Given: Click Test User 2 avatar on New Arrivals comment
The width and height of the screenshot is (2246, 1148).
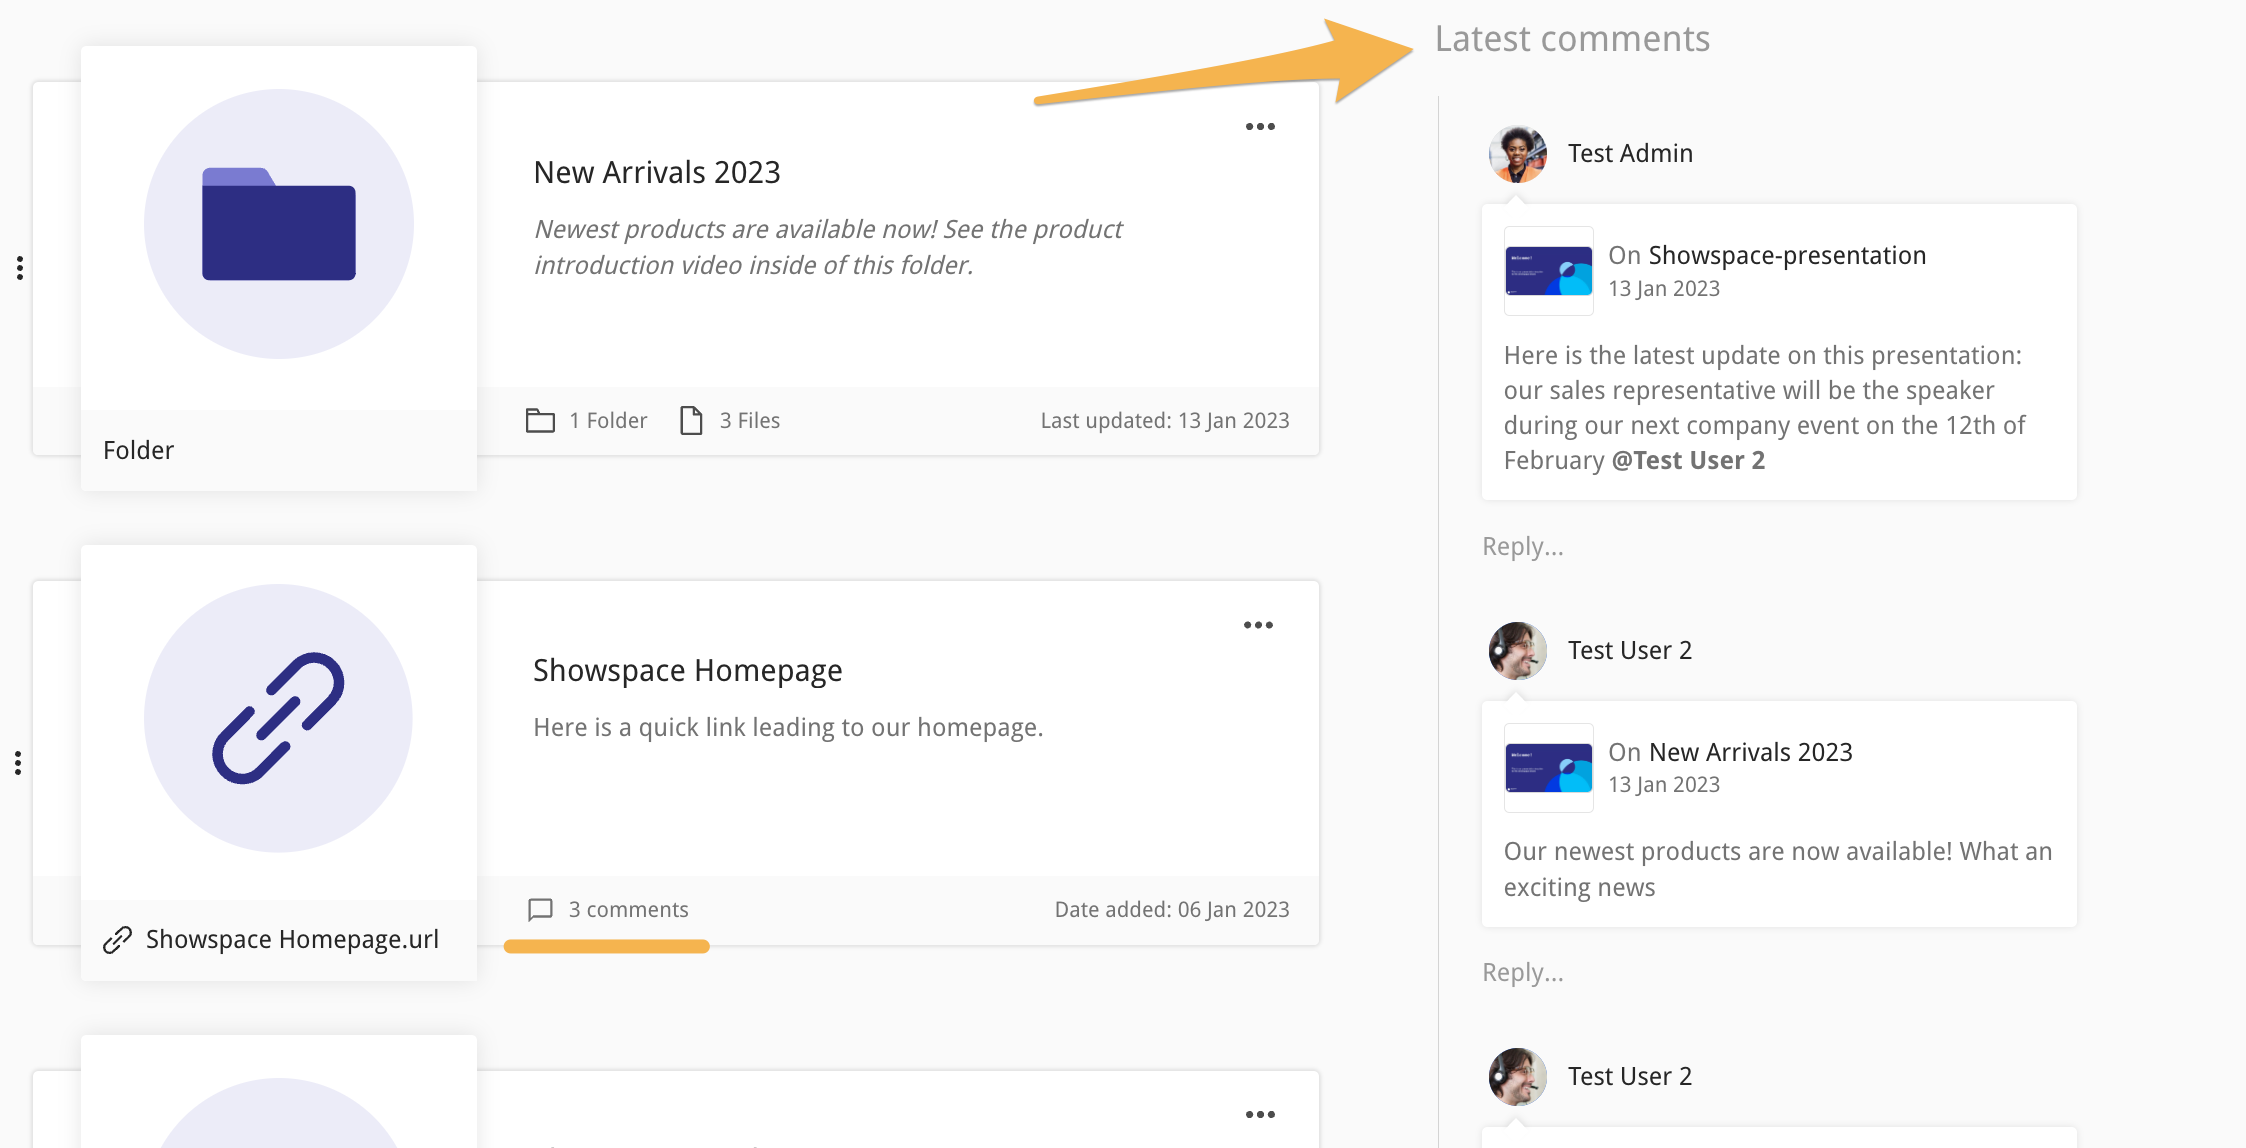Looking at the screenshot, I should (1517, 651).
